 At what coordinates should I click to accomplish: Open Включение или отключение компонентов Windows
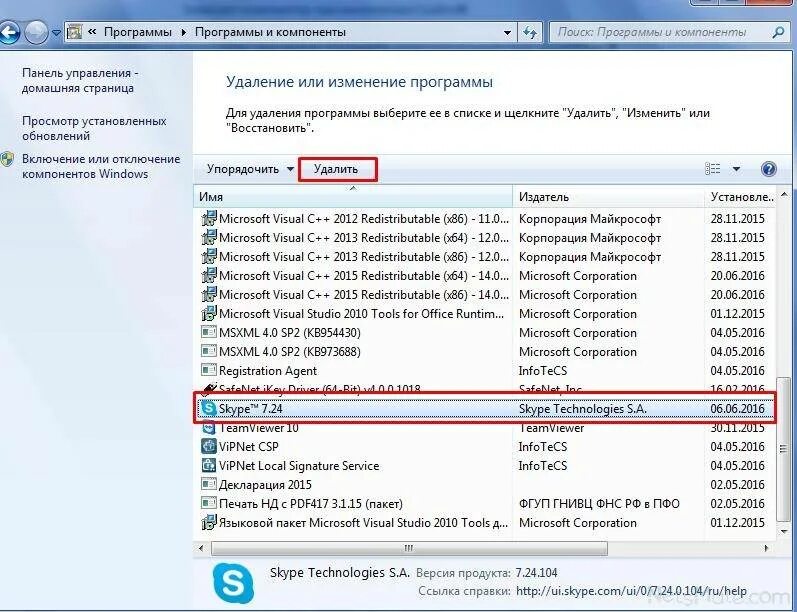[x=101, y=166]
